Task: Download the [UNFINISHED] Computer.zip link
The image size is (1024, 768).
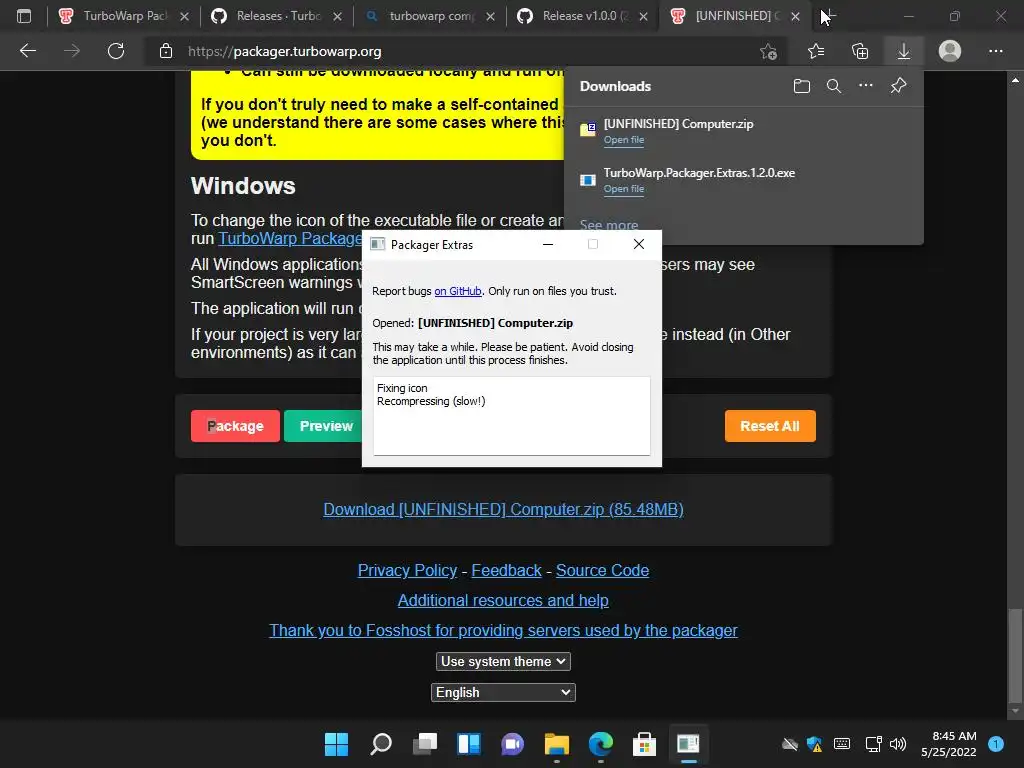Action: point(503,509)
